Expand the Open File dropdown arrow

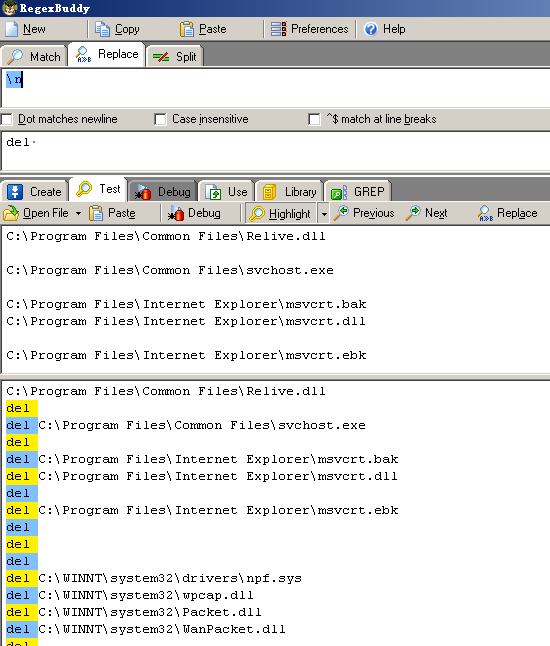(x=78, y=213)
